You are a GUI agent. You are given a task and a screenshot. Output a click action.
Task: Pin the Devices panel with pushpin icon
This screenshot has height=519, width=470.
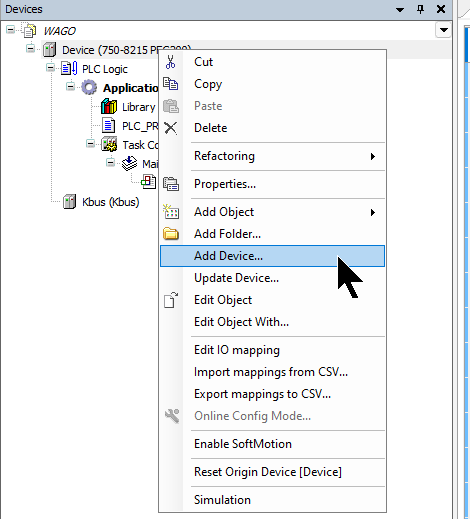(x=421, y=9)
